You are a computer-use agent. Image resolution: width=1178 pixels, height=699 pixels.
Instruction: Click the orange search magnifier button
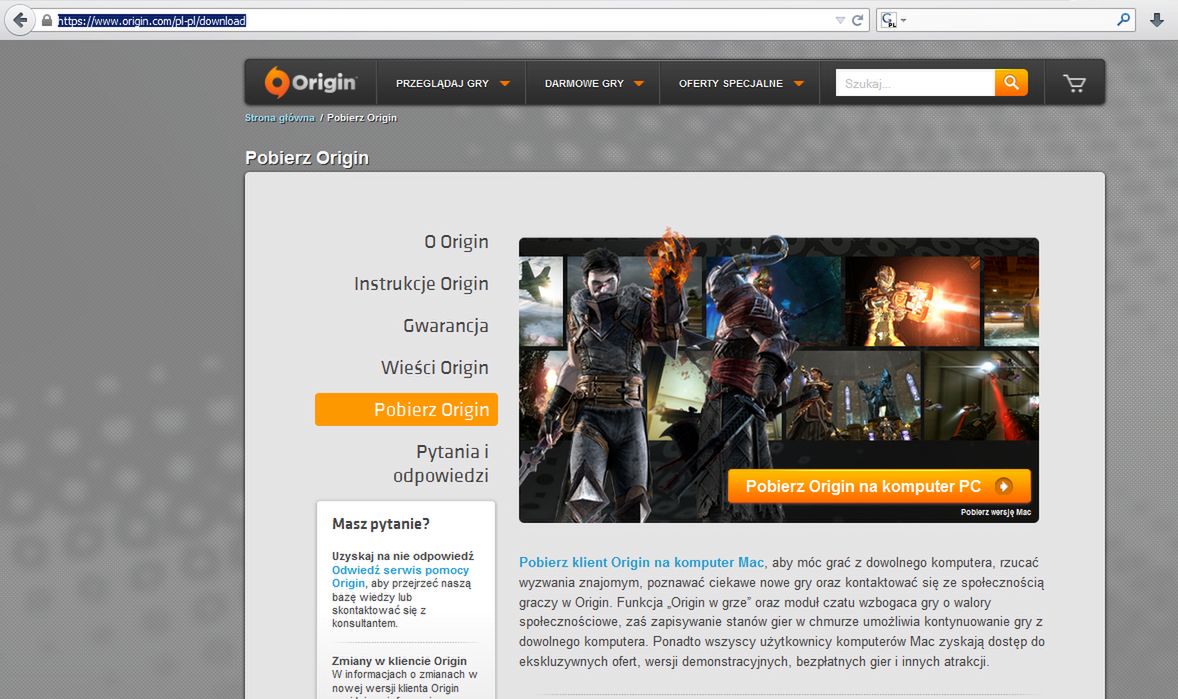pyautogui.click(x=1011, y=83)
